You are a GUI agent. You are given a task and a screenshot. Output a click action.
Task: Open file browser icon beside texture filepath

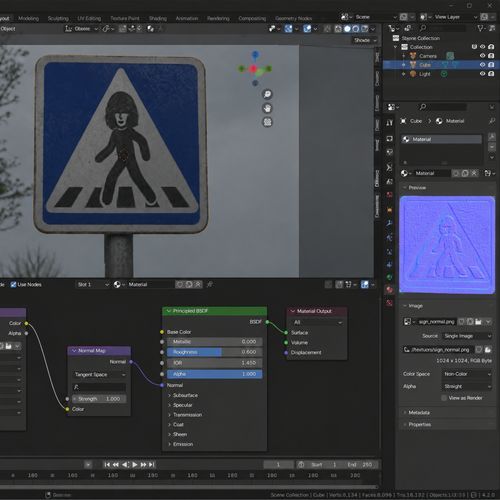pyautogui.click(x=488, y=350)
